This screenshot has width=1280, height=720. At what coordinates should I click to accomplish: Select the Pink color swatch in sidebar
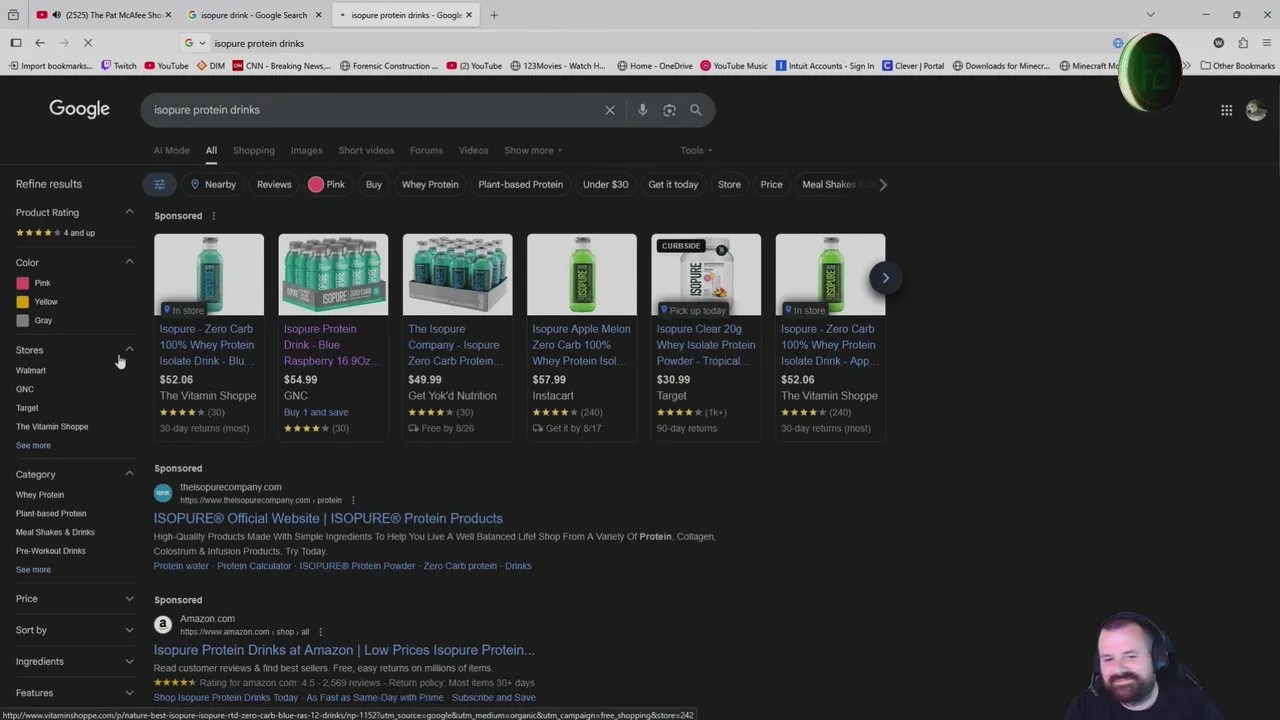(x=23, y=283)
